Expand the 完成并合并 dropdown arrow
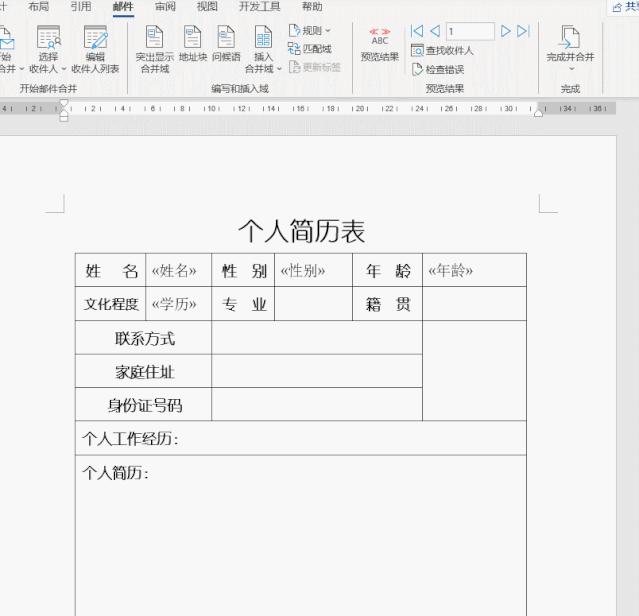 tap(571, 69)
